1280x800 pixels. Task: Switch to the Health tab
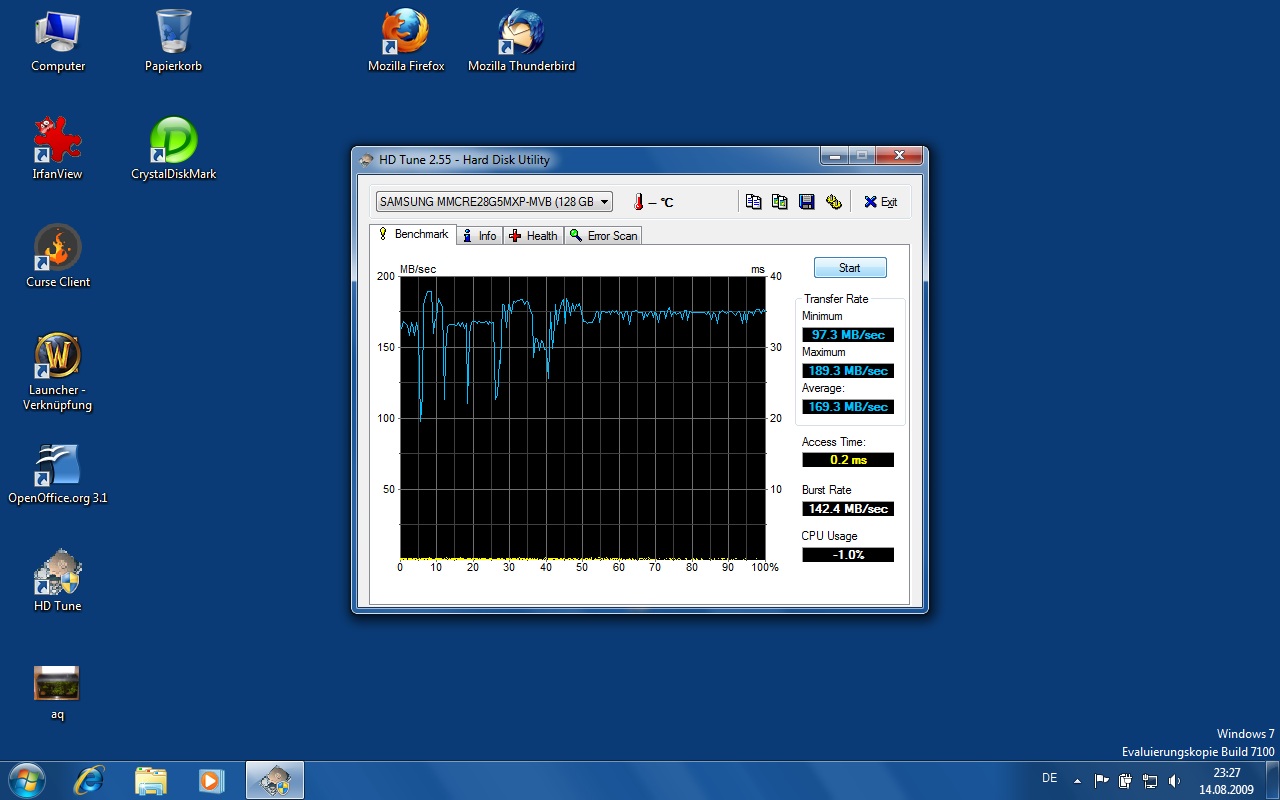[533, 236]
